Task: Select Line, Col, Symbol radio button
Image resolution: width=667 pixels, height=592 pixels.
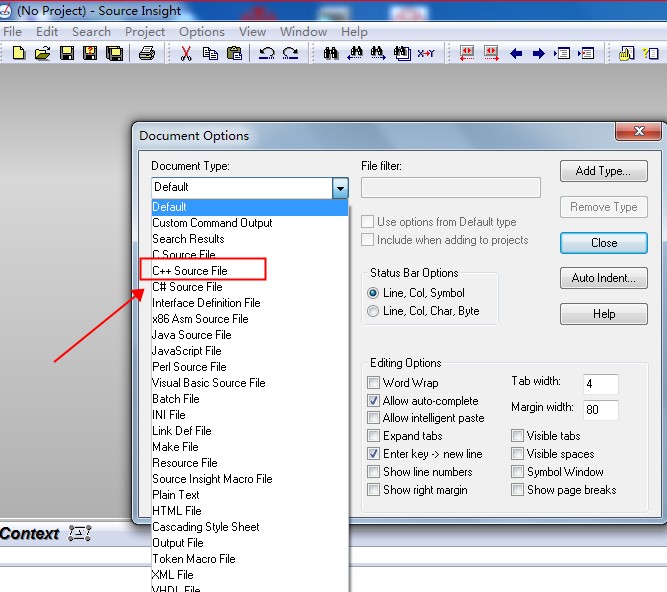Action: pos(373,293)
